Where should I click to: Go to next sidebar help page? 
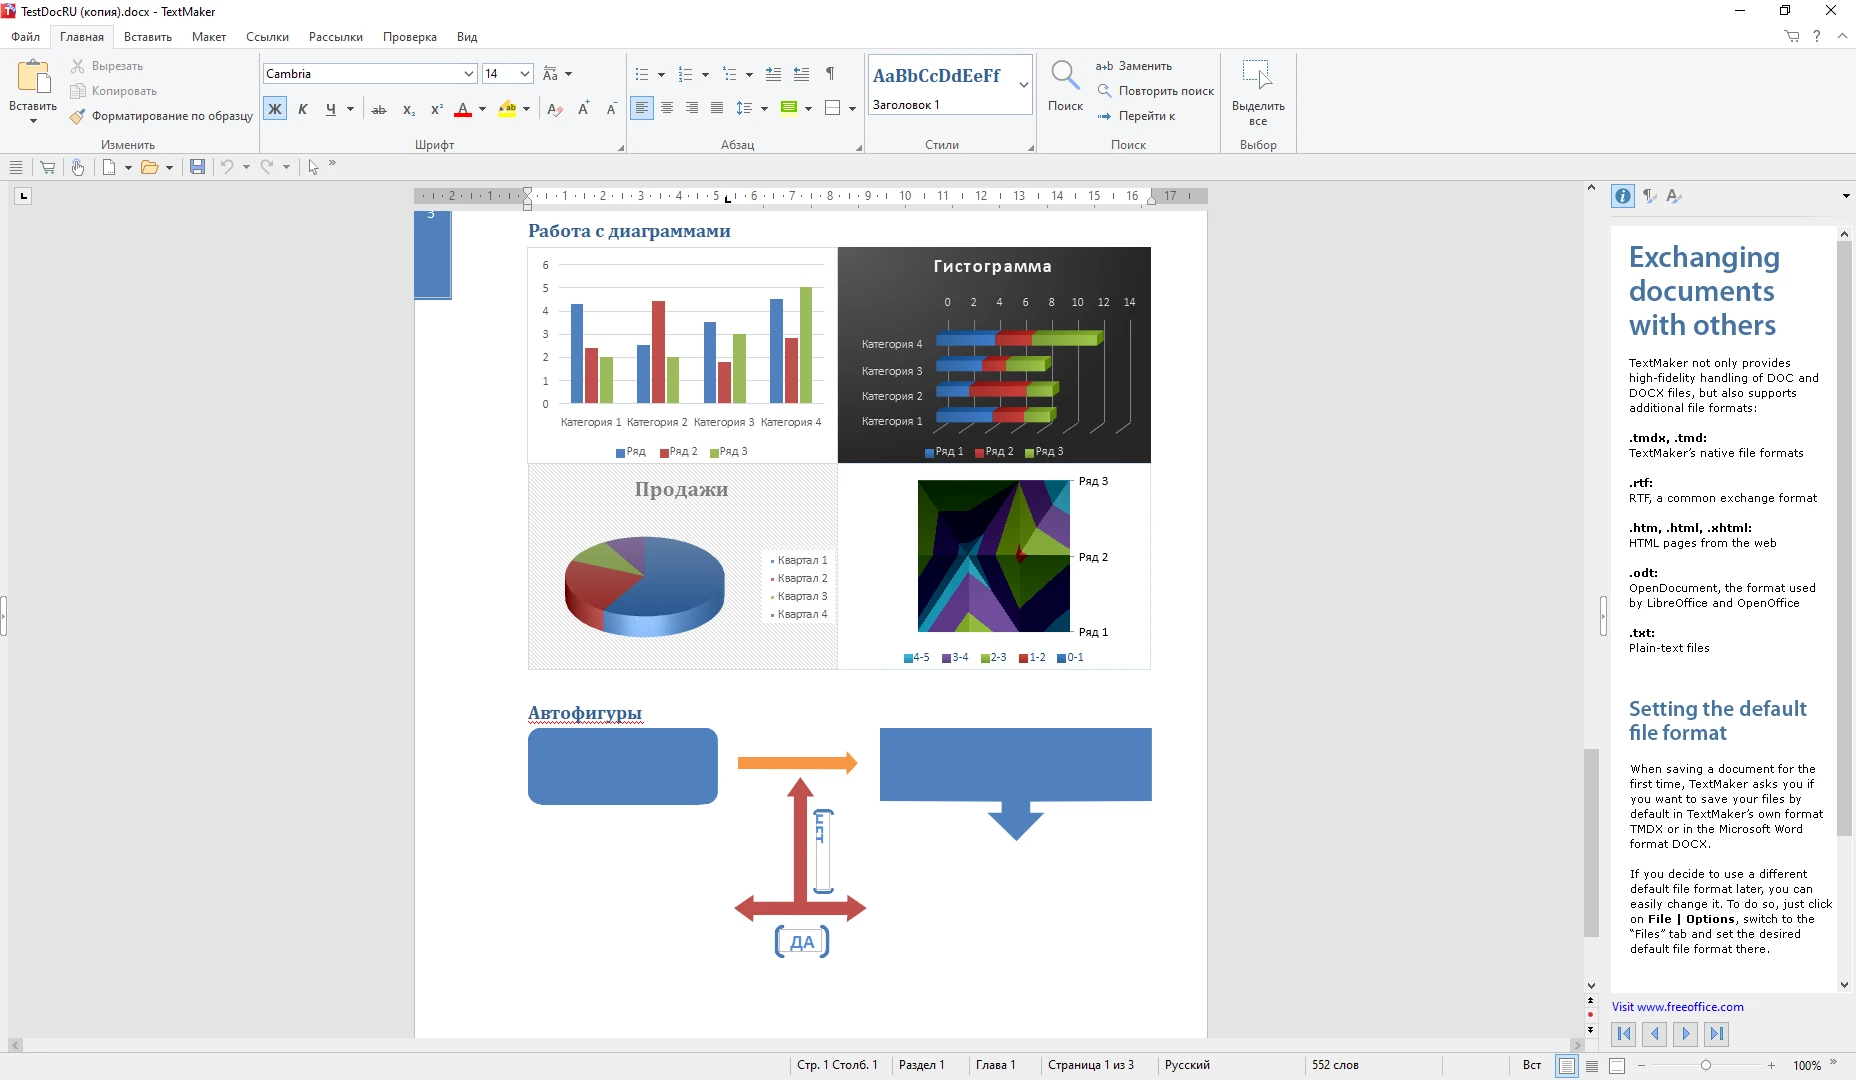1686,1034
